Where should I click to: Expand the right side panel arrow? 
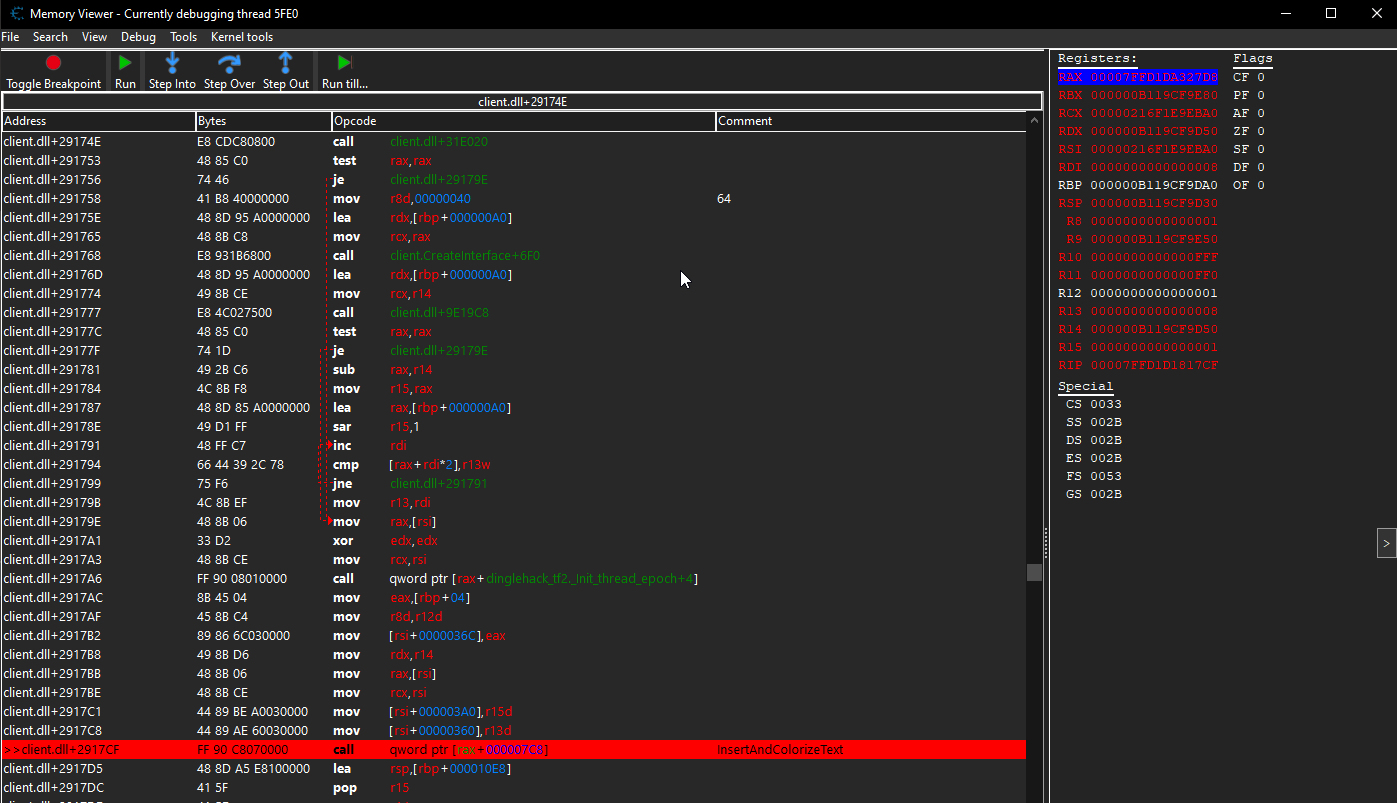coord(1386,543)
